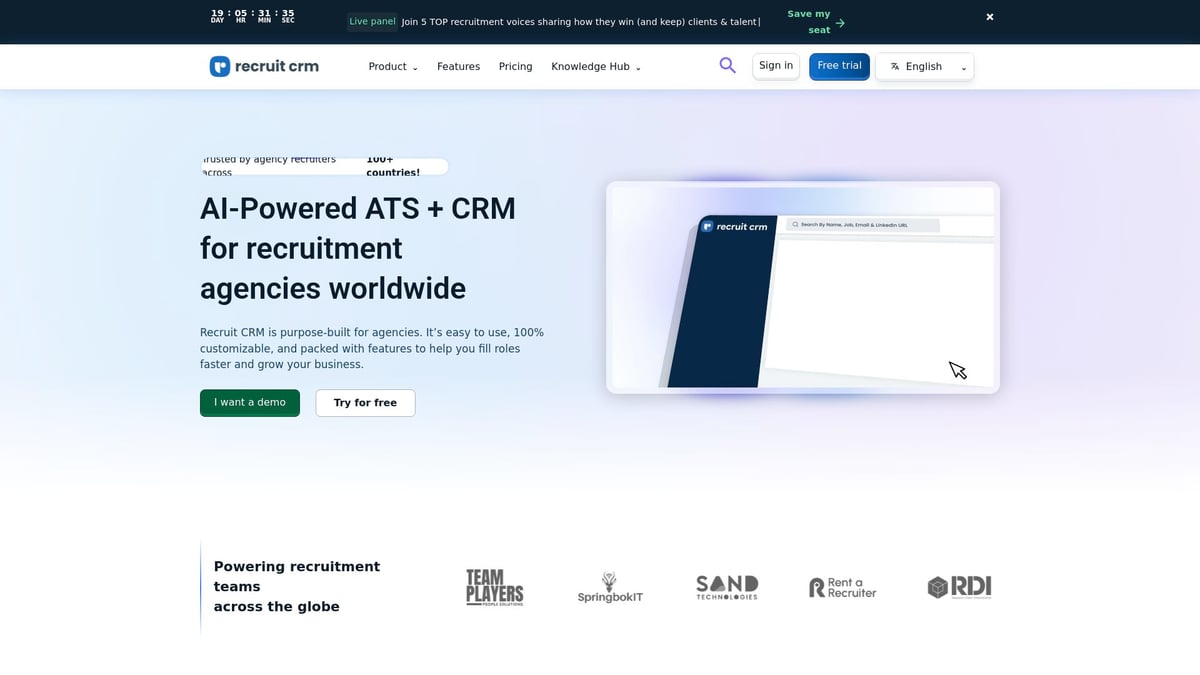Click the arrow icon next to Save my seat

(839, 22)
